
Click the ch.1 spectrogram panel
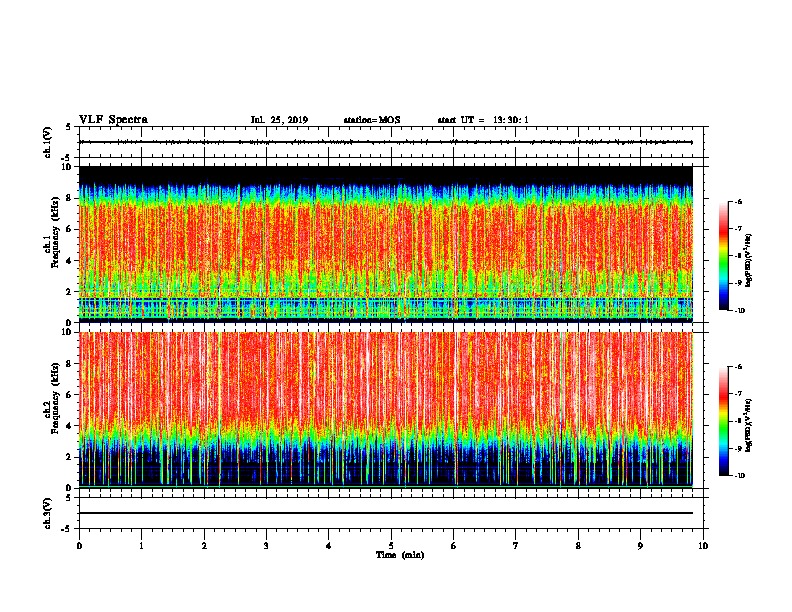pyautogui.click(x=386, y=244)
